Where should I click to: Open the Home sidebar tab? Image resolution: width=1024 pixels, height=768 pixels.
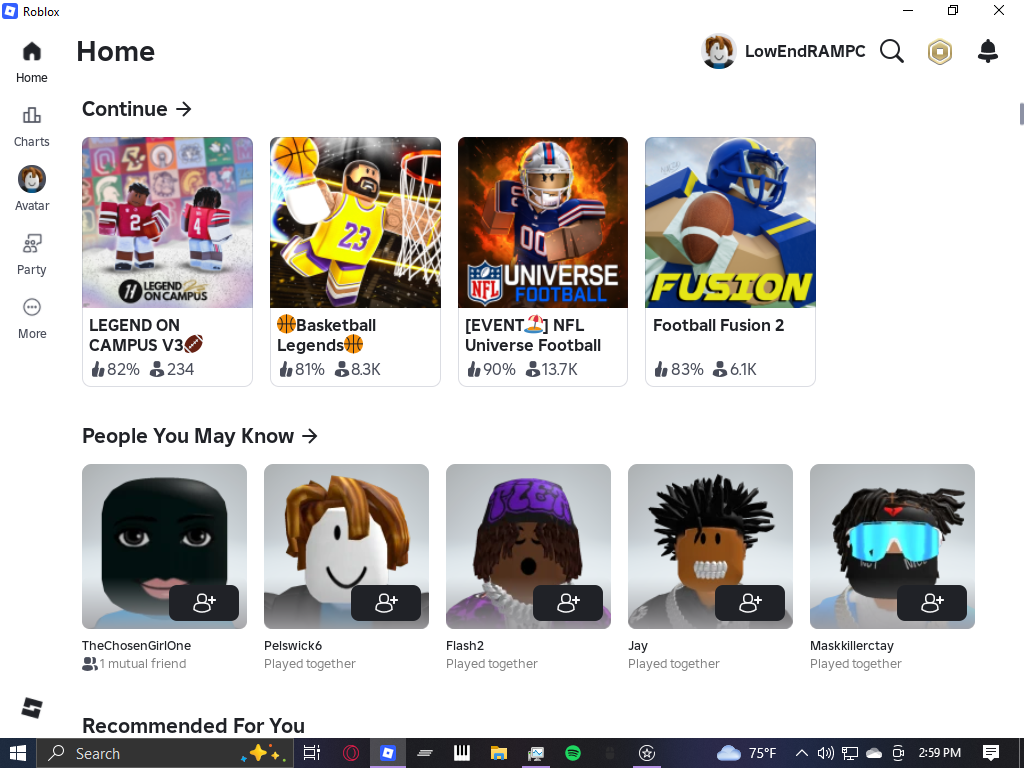coord(31,63)
